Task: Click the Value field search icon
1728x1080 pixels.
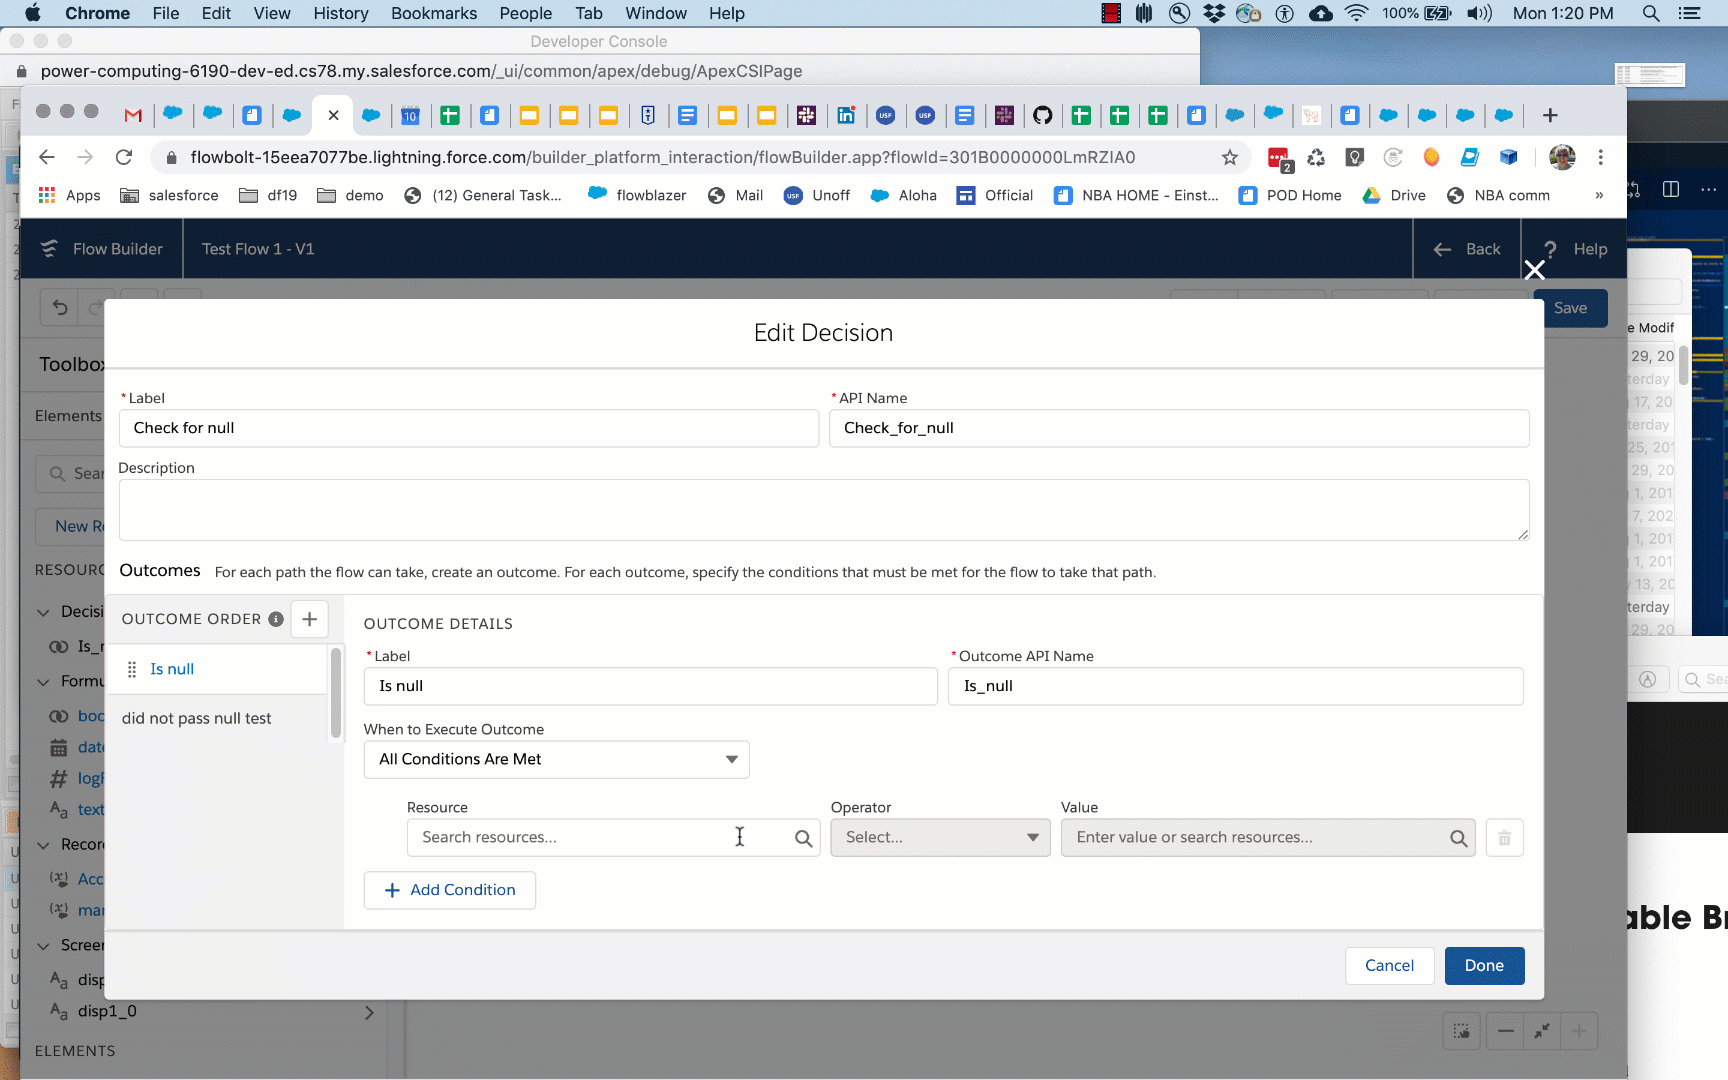Action: [x=1458, y=838]
